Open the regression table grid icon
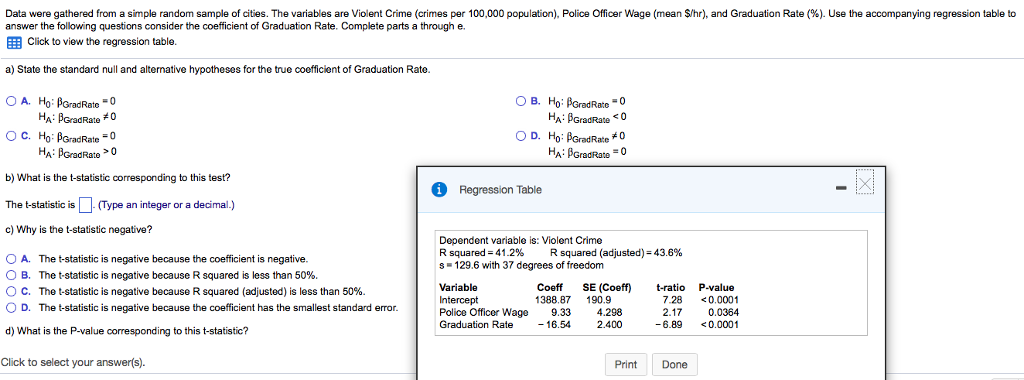This screenshot has height=380, width=1024. point(14,42)
